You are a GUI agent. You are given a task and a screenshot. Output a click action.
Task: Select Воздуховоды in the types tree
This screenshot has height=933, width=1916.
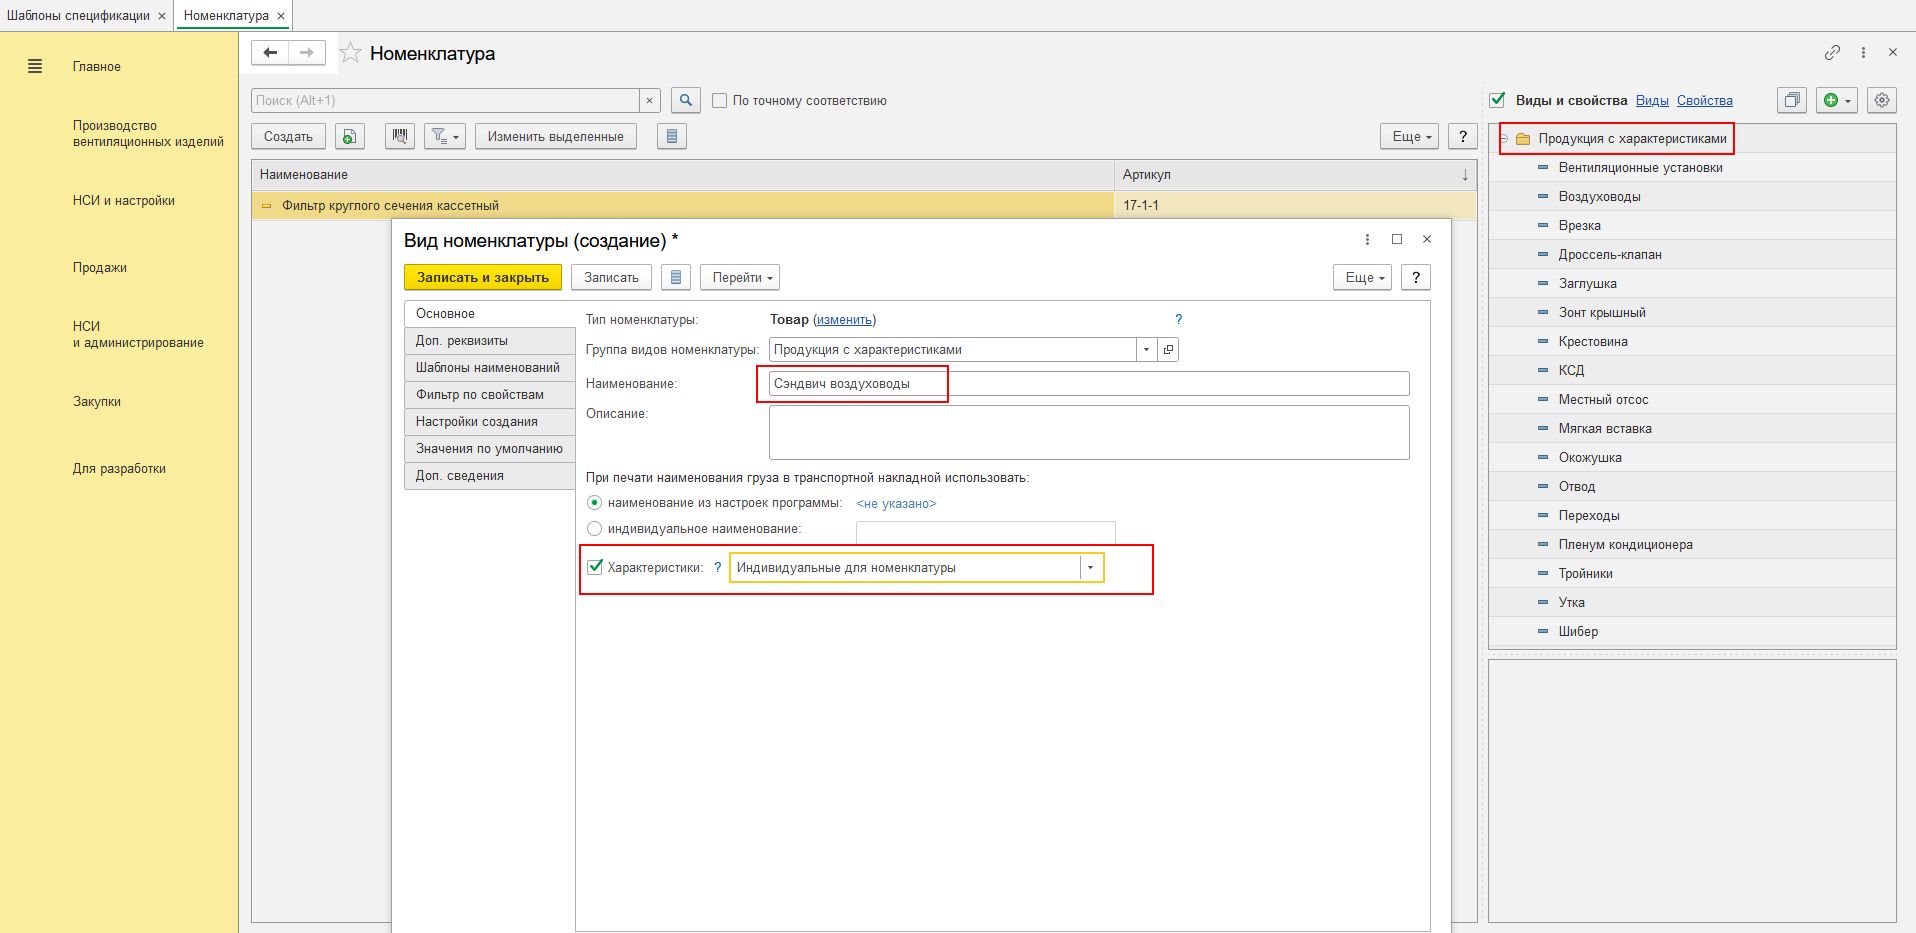point(1599,197)
